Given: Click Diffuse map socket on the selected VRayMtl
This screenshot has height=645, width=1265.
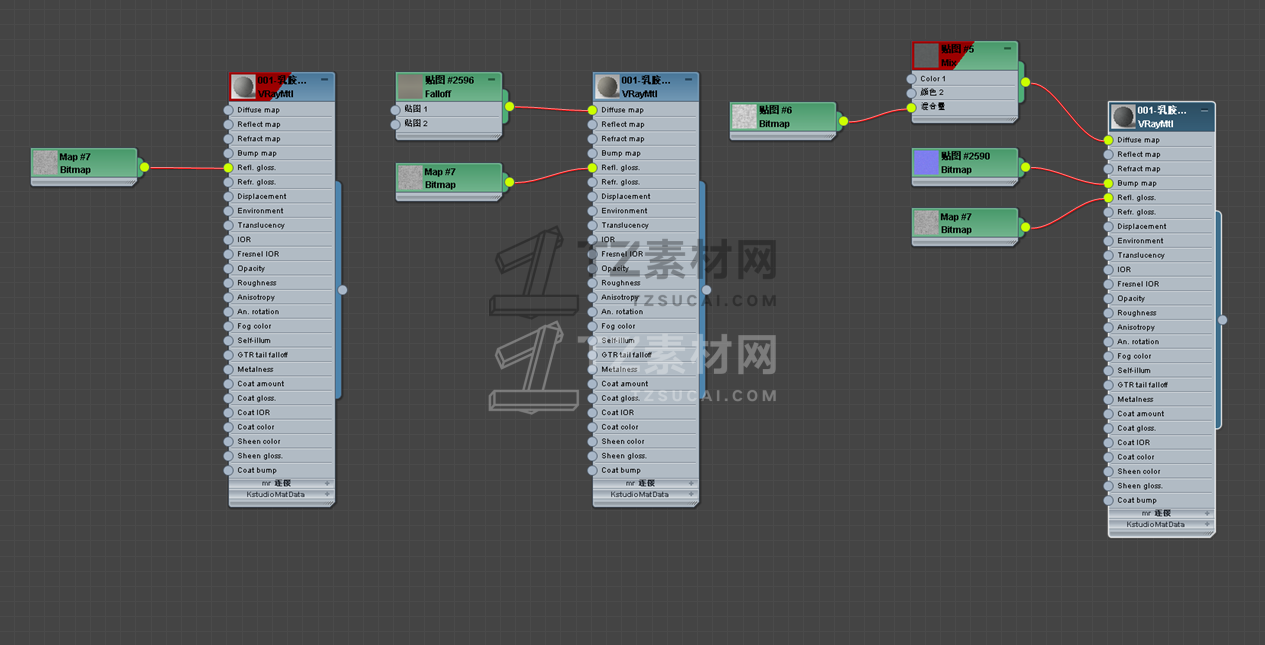Looking at the screenshot, I should click(x=1108, y=140).
